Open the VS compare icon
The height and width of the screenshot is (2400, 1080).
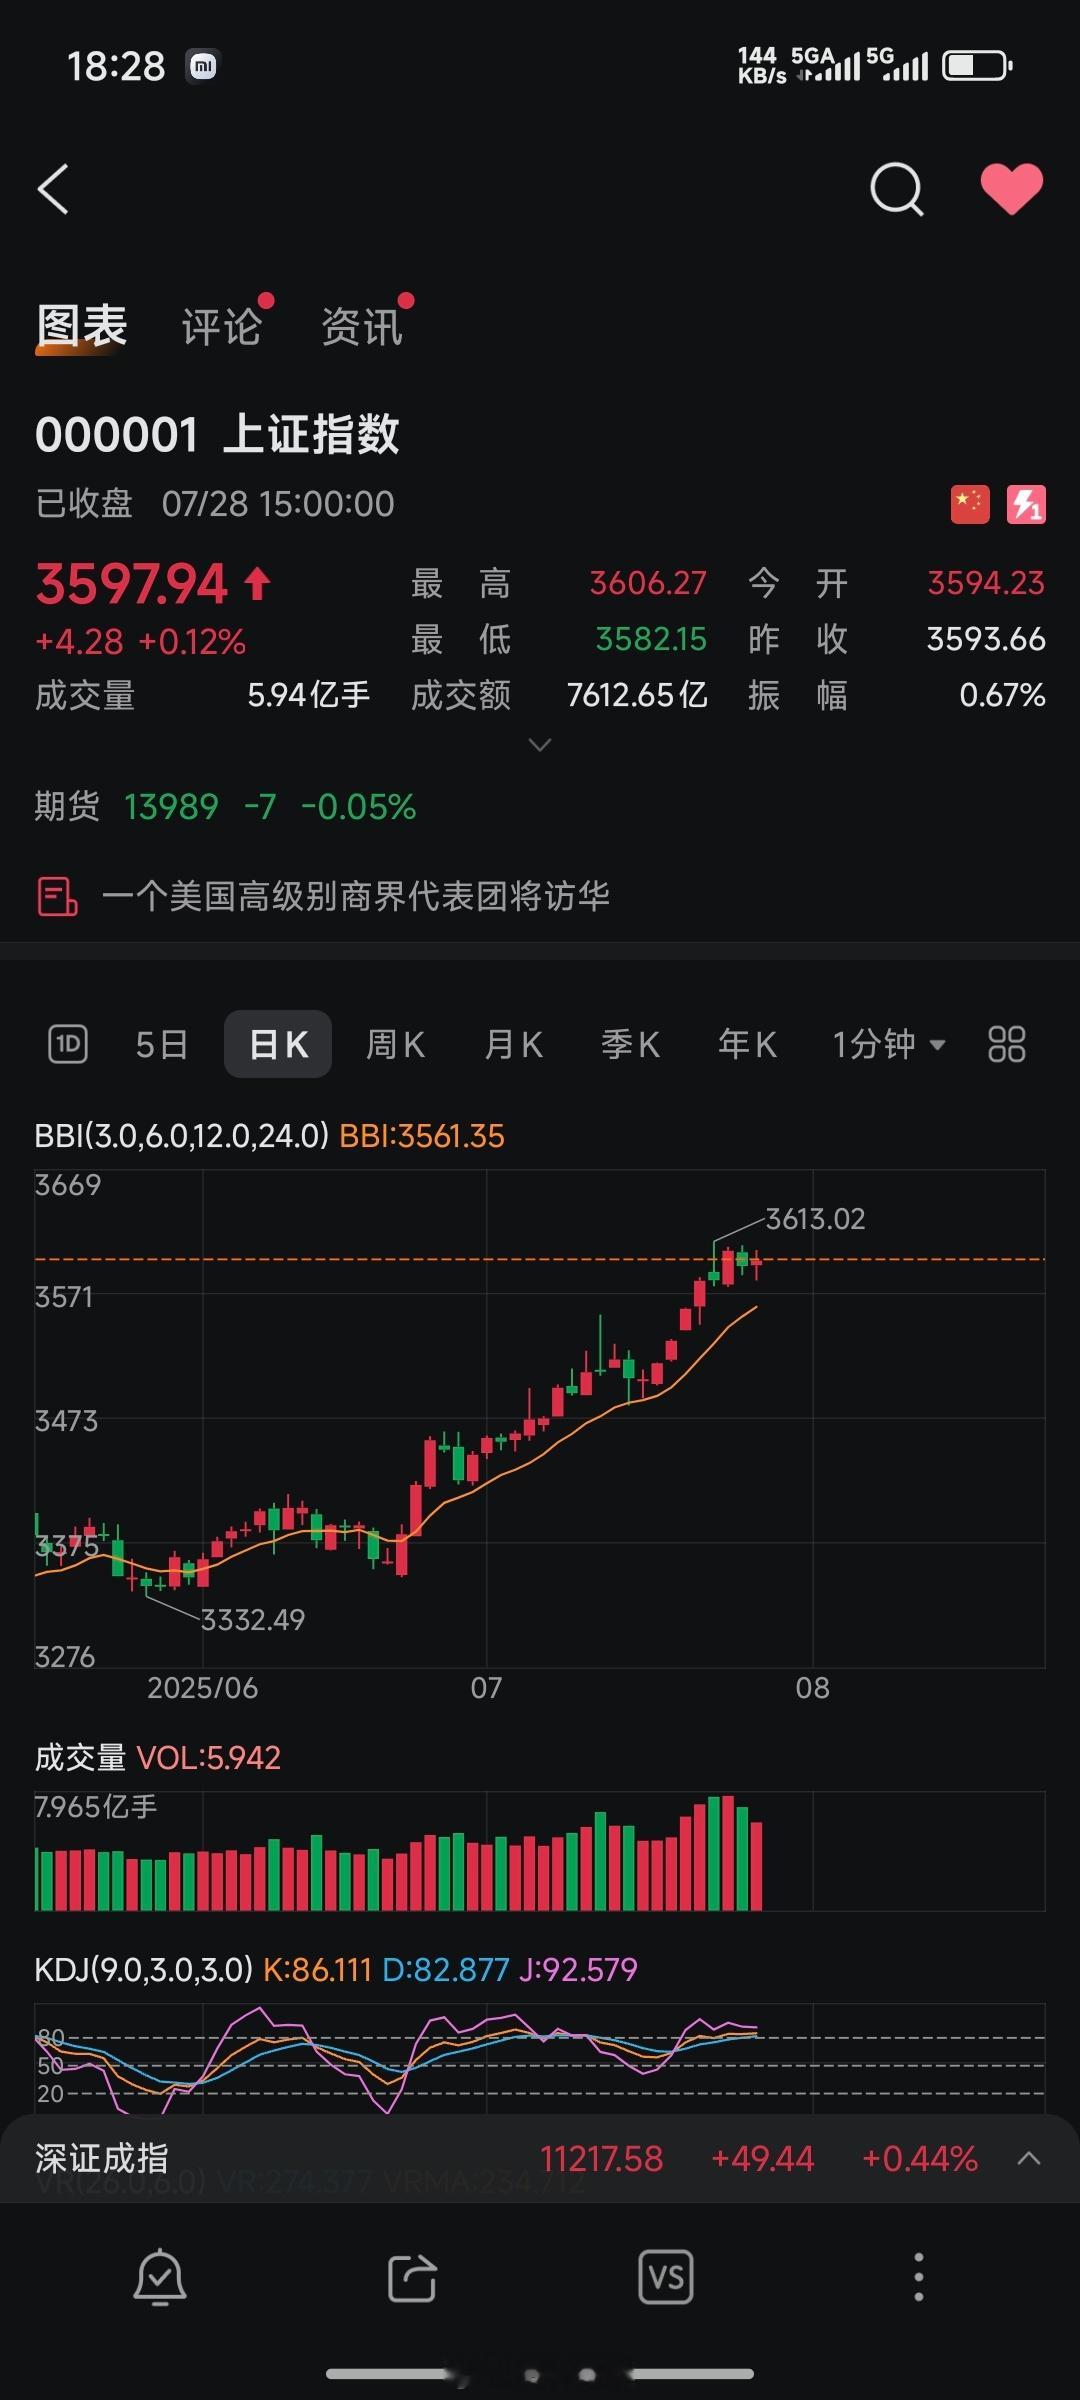tap(666, 2277)
